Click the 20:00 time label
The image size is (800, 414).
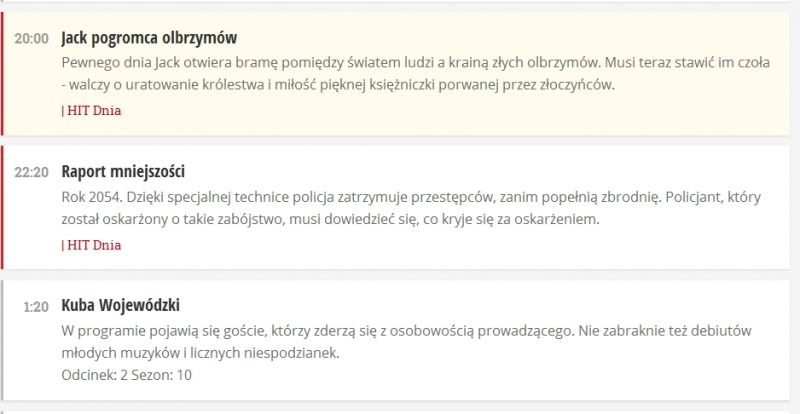(32, 39)
